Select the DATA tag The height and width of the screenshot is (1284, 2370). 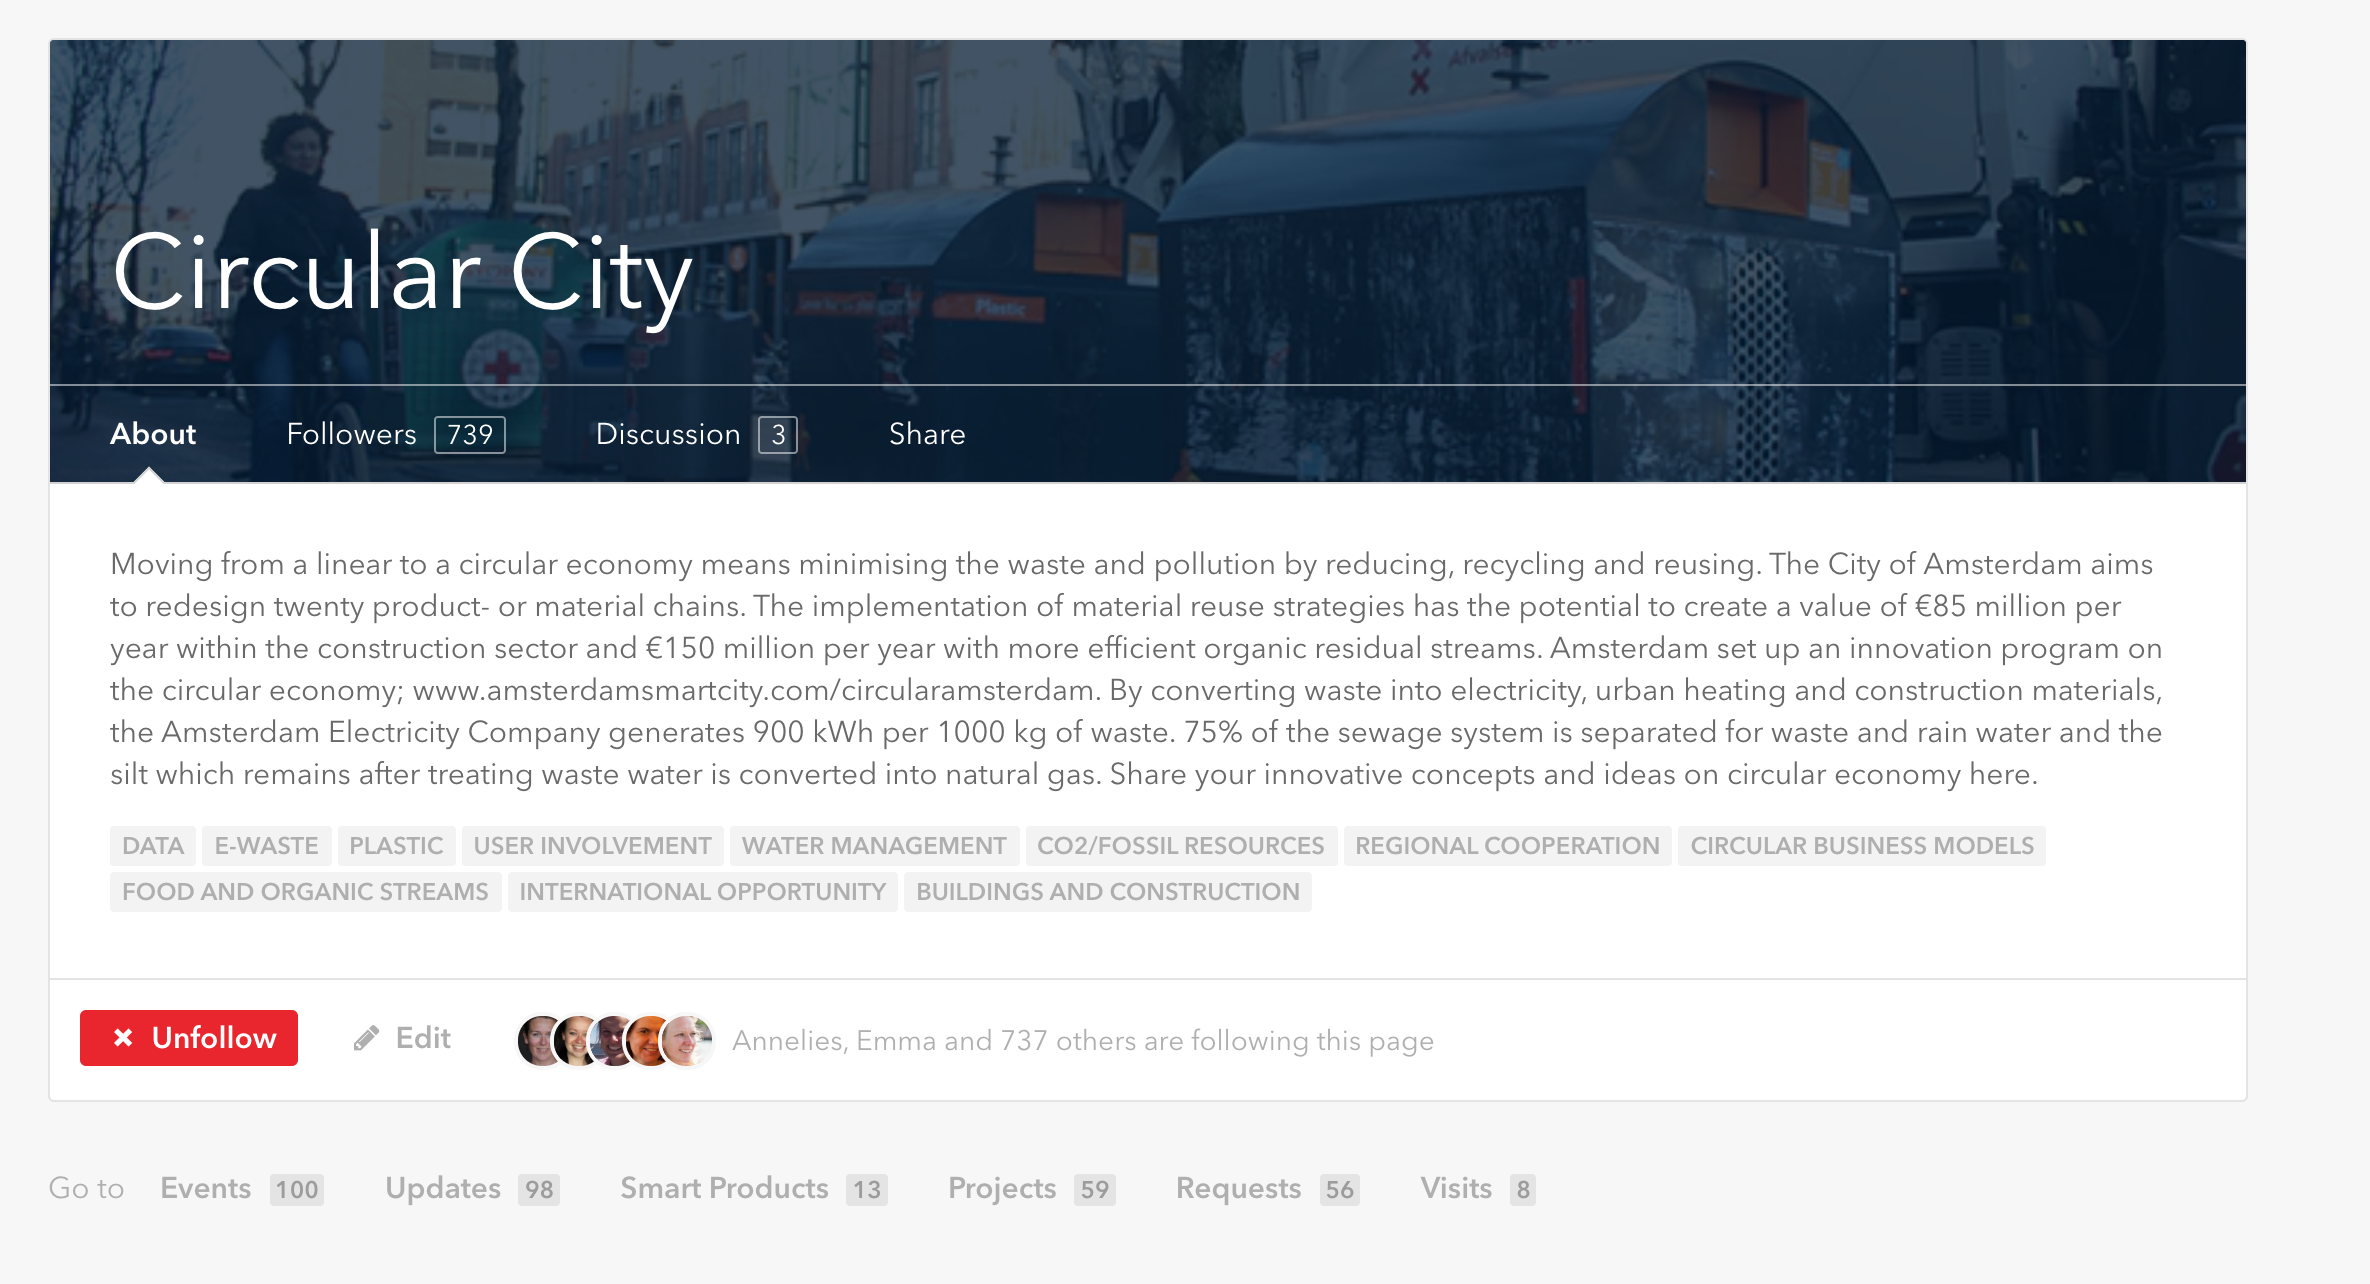tap(153, 846)
